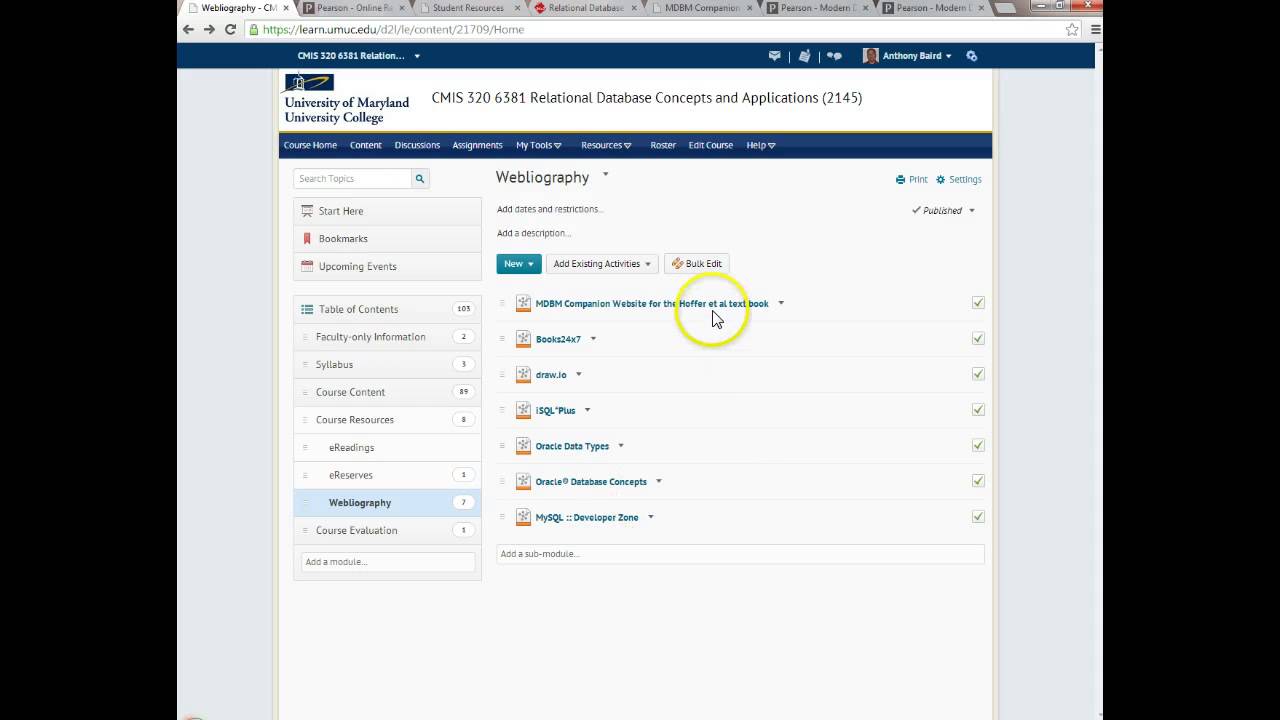Click the Table of Contents list icon
This screenshot has width=1280, height=720.
(307, 309)
